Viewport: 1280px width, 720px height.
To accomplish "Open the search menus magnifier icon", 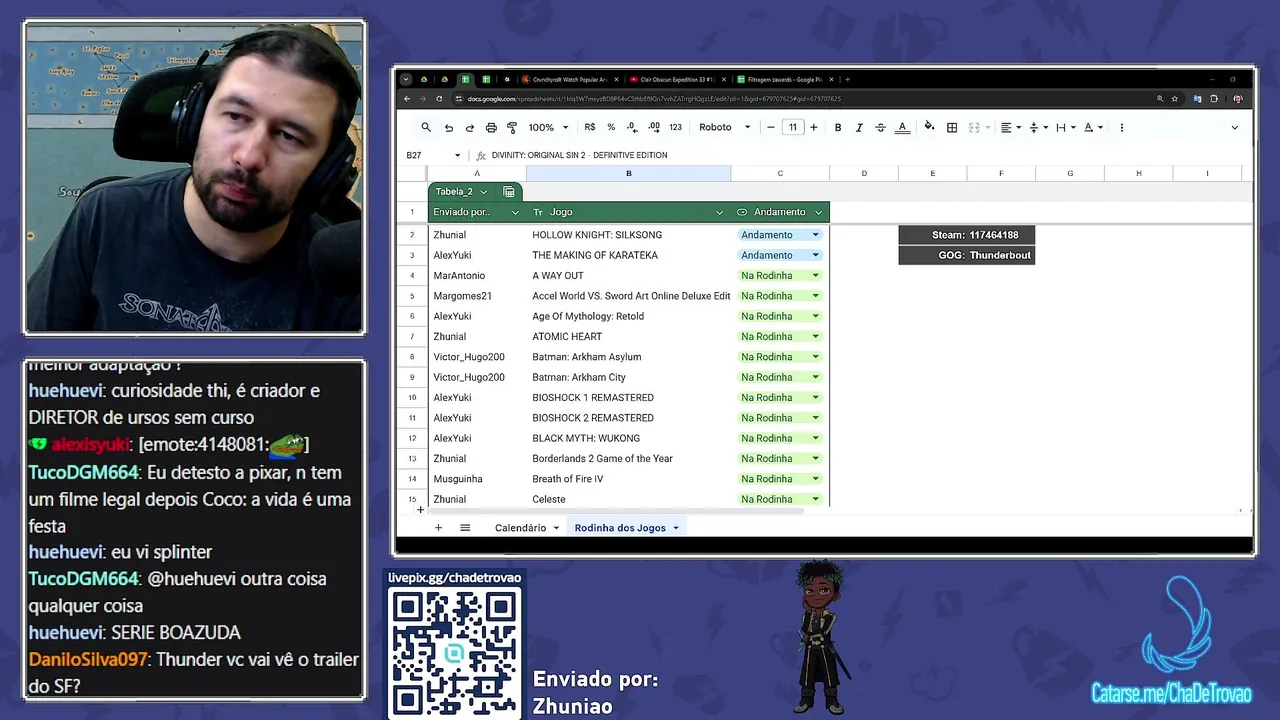I will [426, 127].
